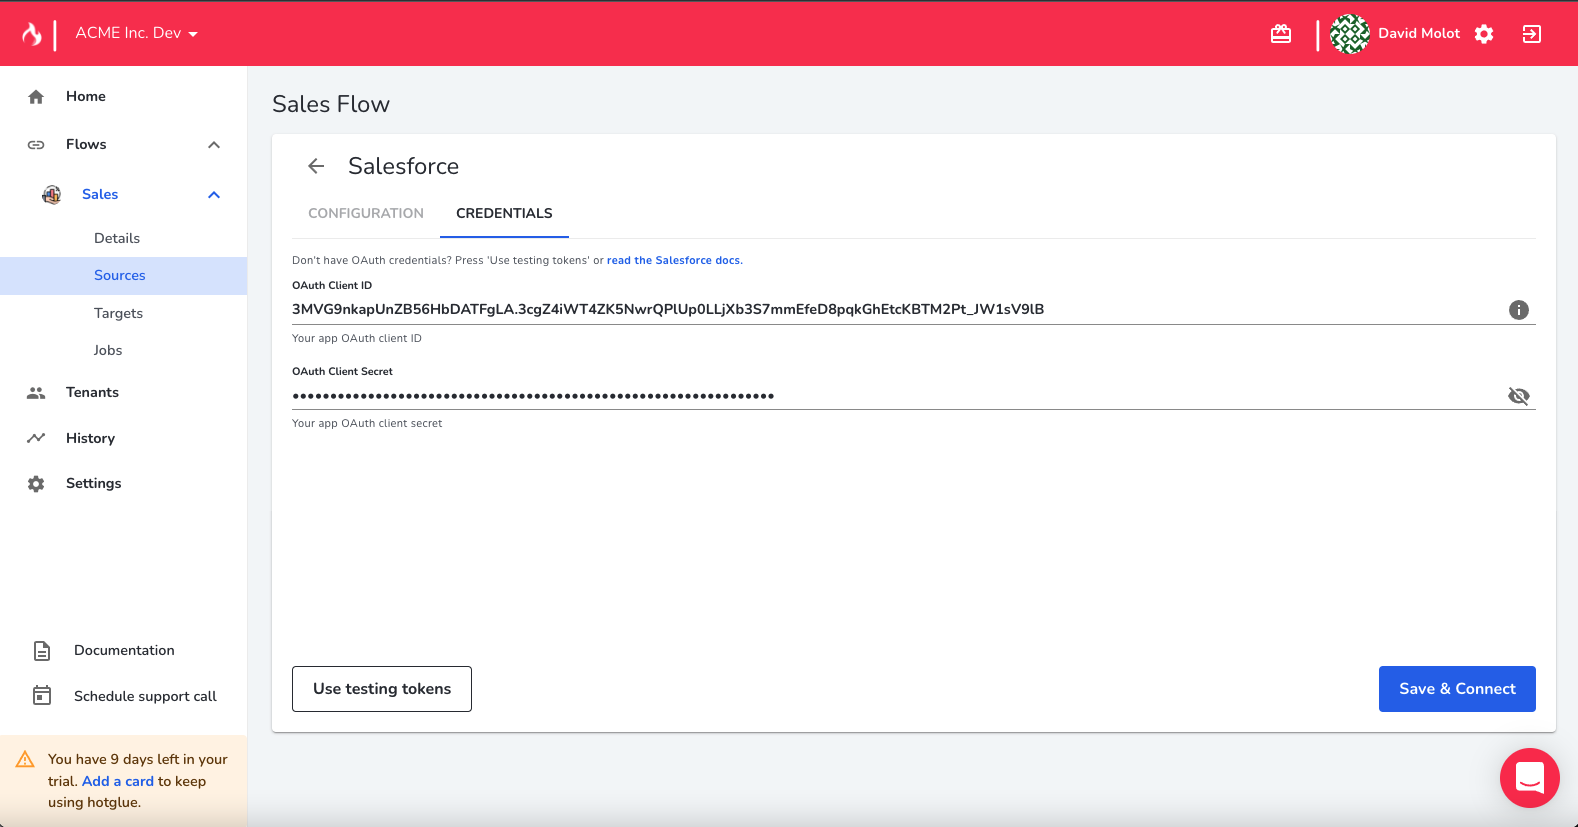
Task: Click the Settings gear in sidebar
Action: coord(36,484)
